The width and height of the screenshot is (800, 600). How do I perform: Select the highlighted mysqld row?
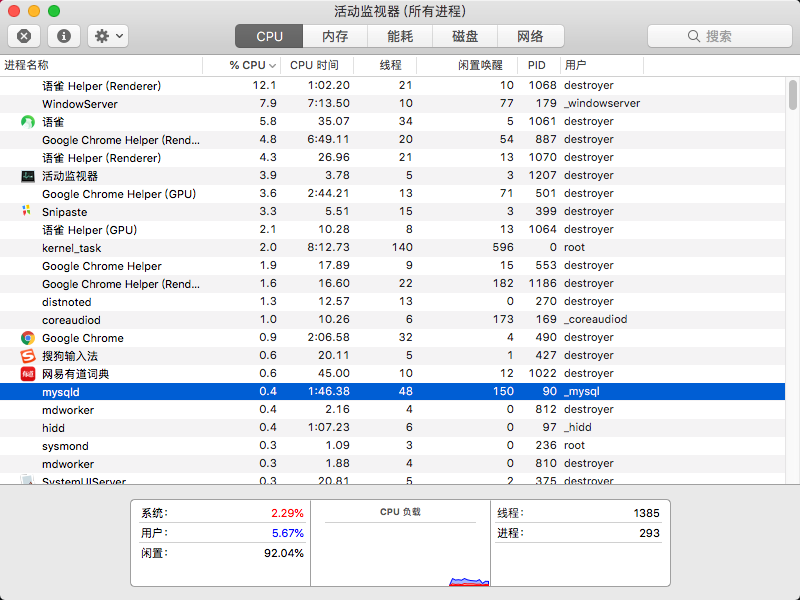[392, 392]
